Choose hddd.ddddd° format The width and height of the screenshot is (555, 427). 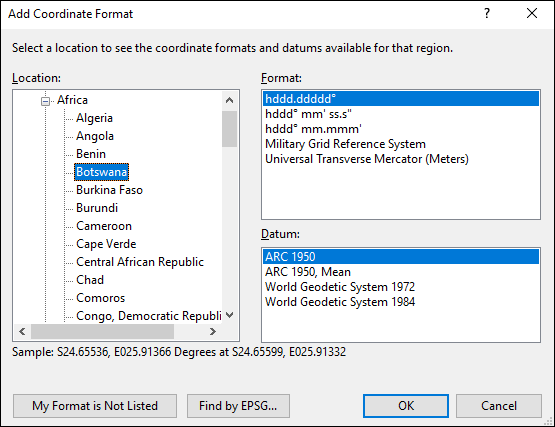point(401,99)
